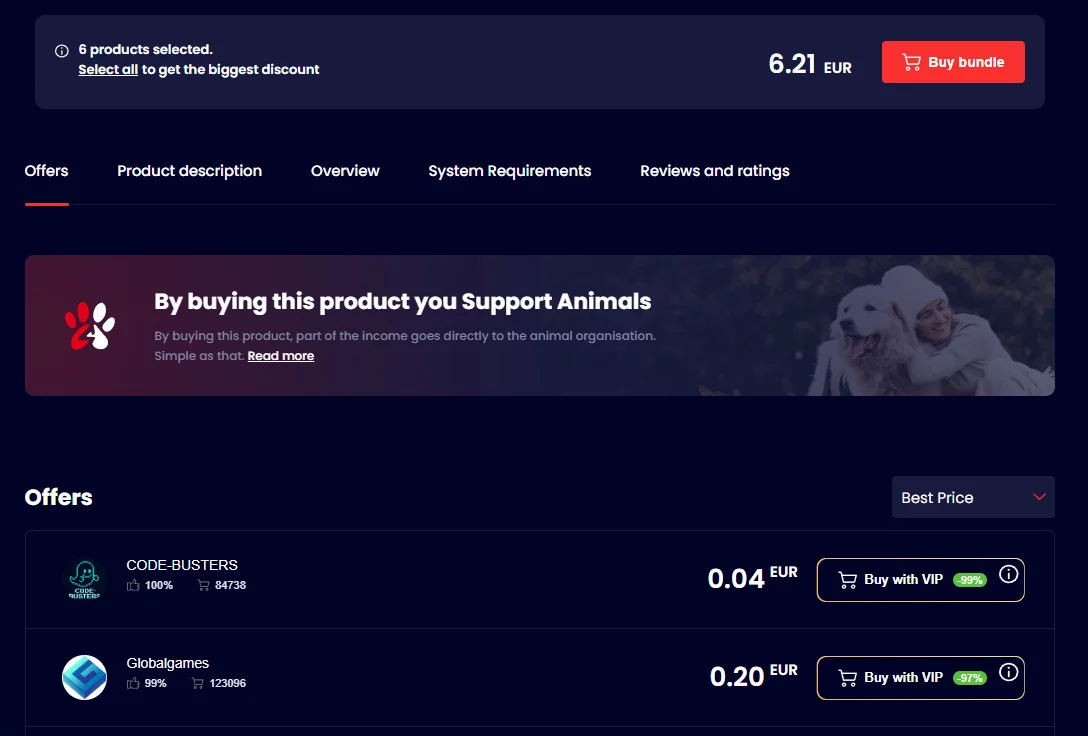
Task: View the Reviews and ratings tab
Action: (x=714, y=171)
